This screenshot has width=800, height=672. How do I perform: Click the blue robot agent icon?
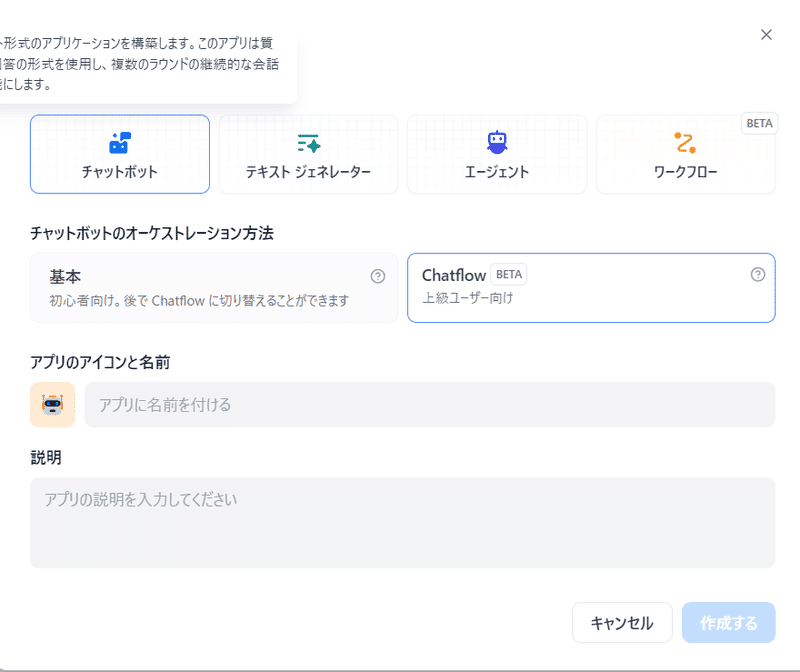coord(497,142)
